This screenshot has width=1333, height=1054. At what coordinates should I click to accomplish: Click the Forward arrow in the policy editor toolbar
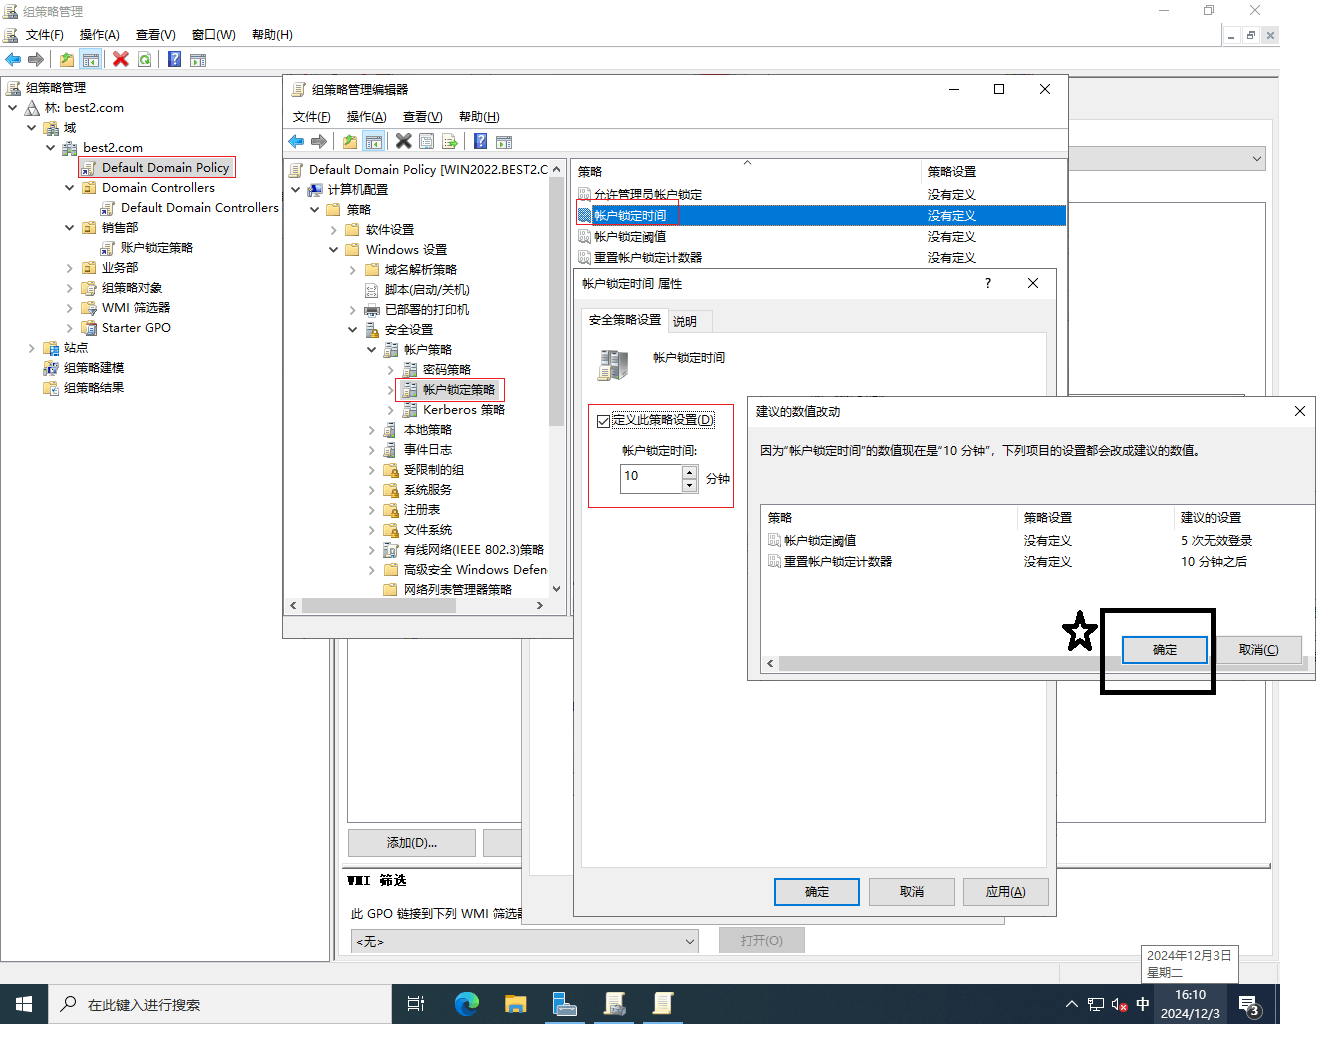[319, 141]
